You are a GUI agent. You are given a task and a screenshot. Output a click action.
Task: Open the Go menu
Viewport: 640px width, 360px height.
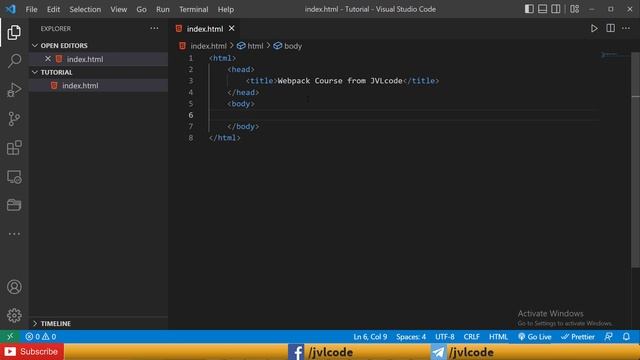[141, 9]
